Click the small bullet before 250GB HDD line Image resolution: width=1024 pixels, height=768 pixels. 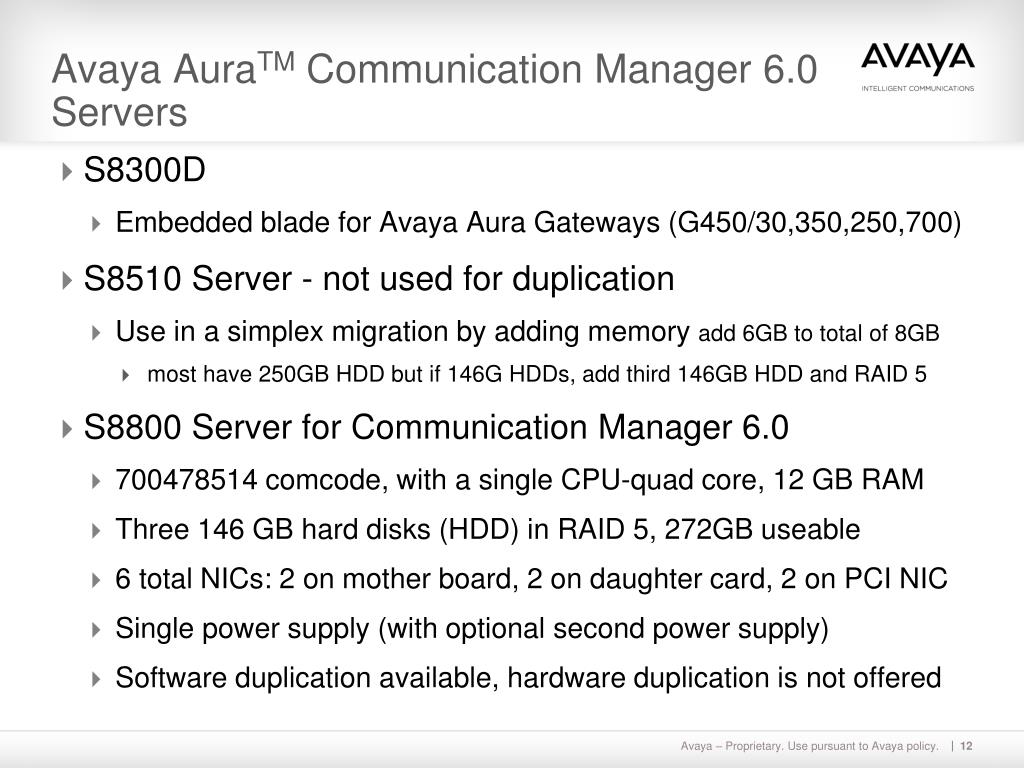click(x=126, y=376)
